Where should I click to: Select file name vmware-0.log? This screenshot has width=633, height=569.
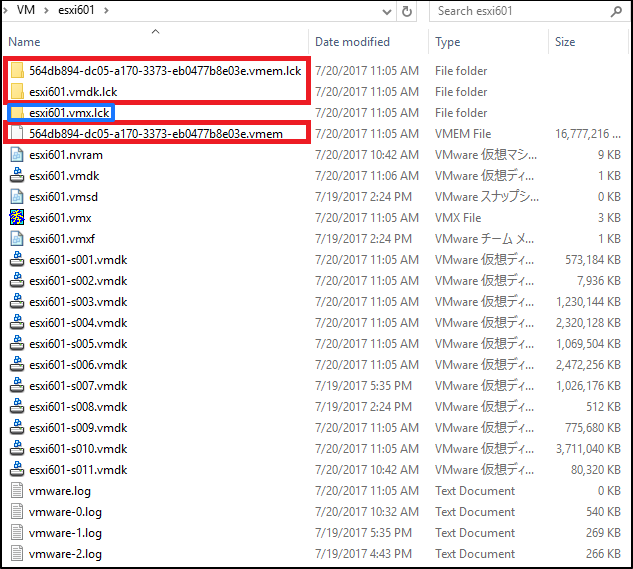(x=65, y=512)
